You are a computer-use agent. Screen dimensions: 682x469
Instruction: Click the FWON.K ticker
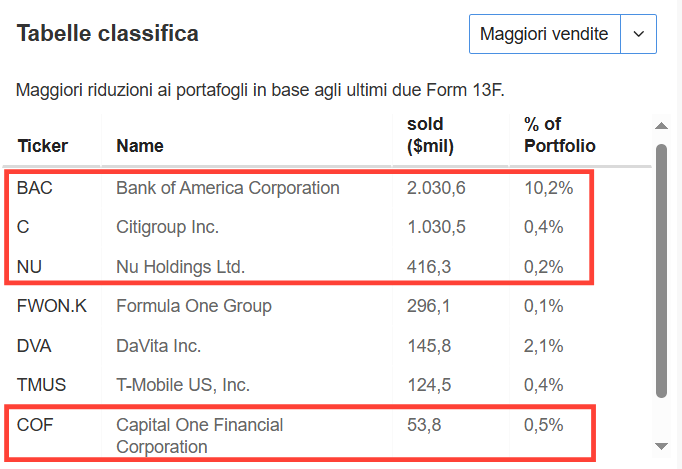52,306
